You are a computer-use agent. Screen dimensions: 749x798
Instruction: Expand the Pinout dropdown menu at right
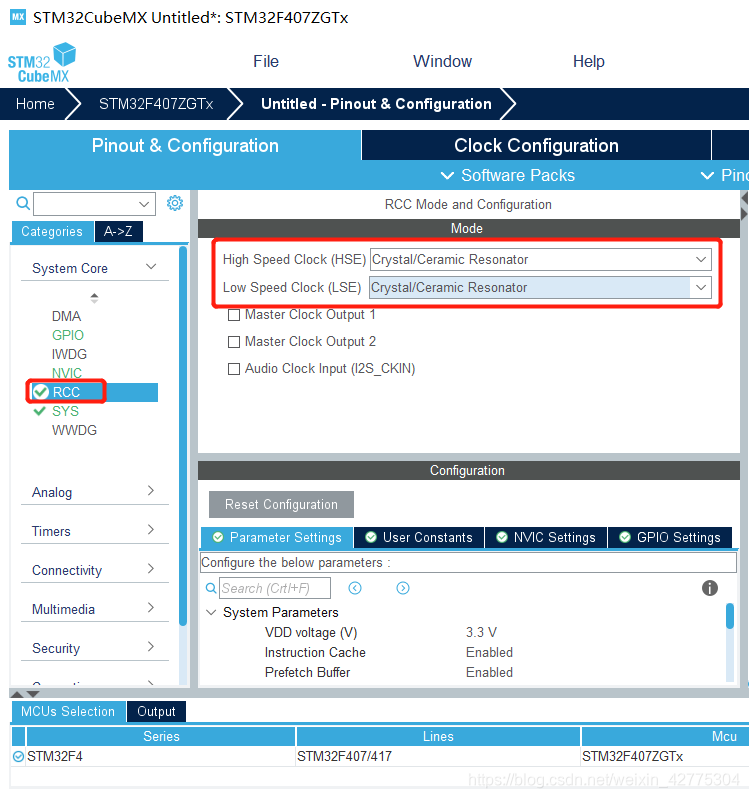tap(725, 176)
